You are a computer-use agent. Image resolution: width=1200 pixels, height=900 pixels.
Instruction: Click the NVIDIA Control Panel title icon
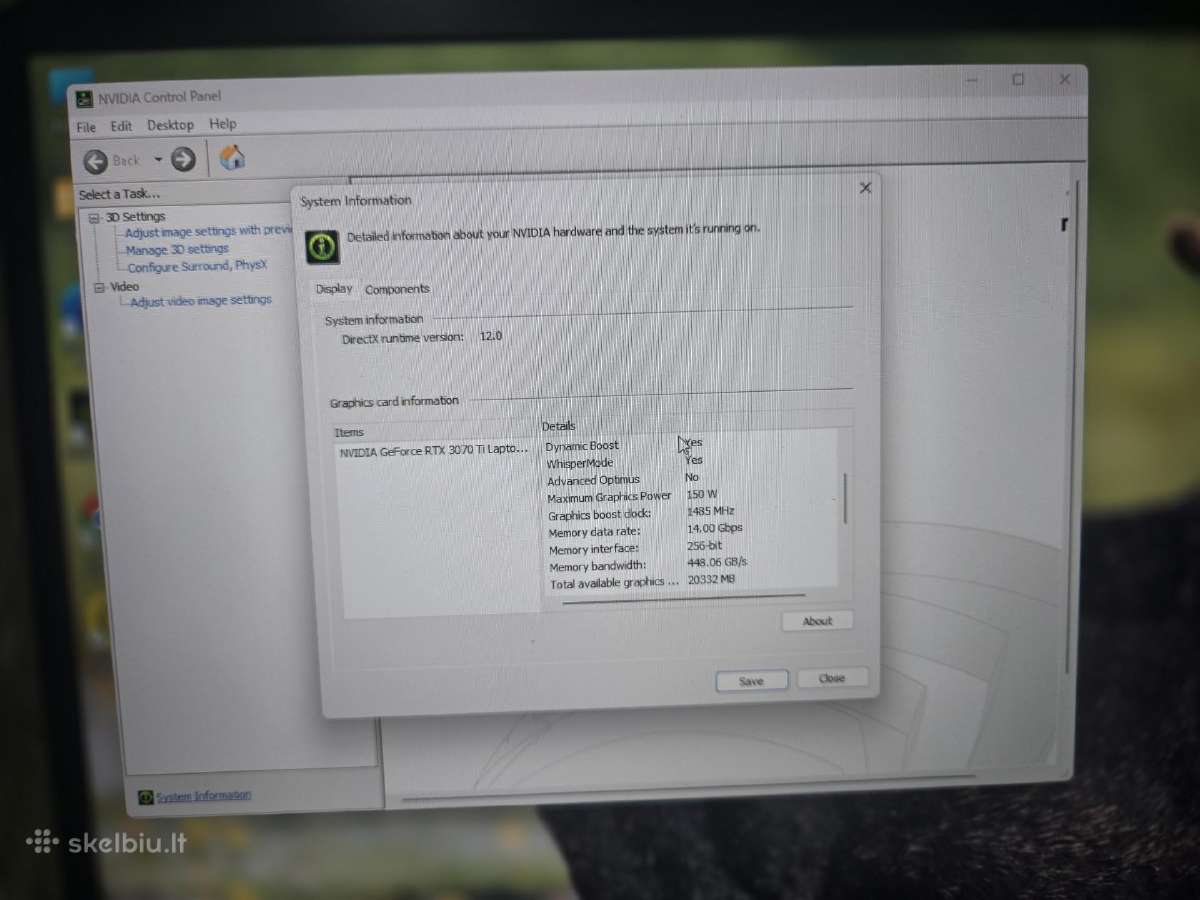[x=86, y=99]
